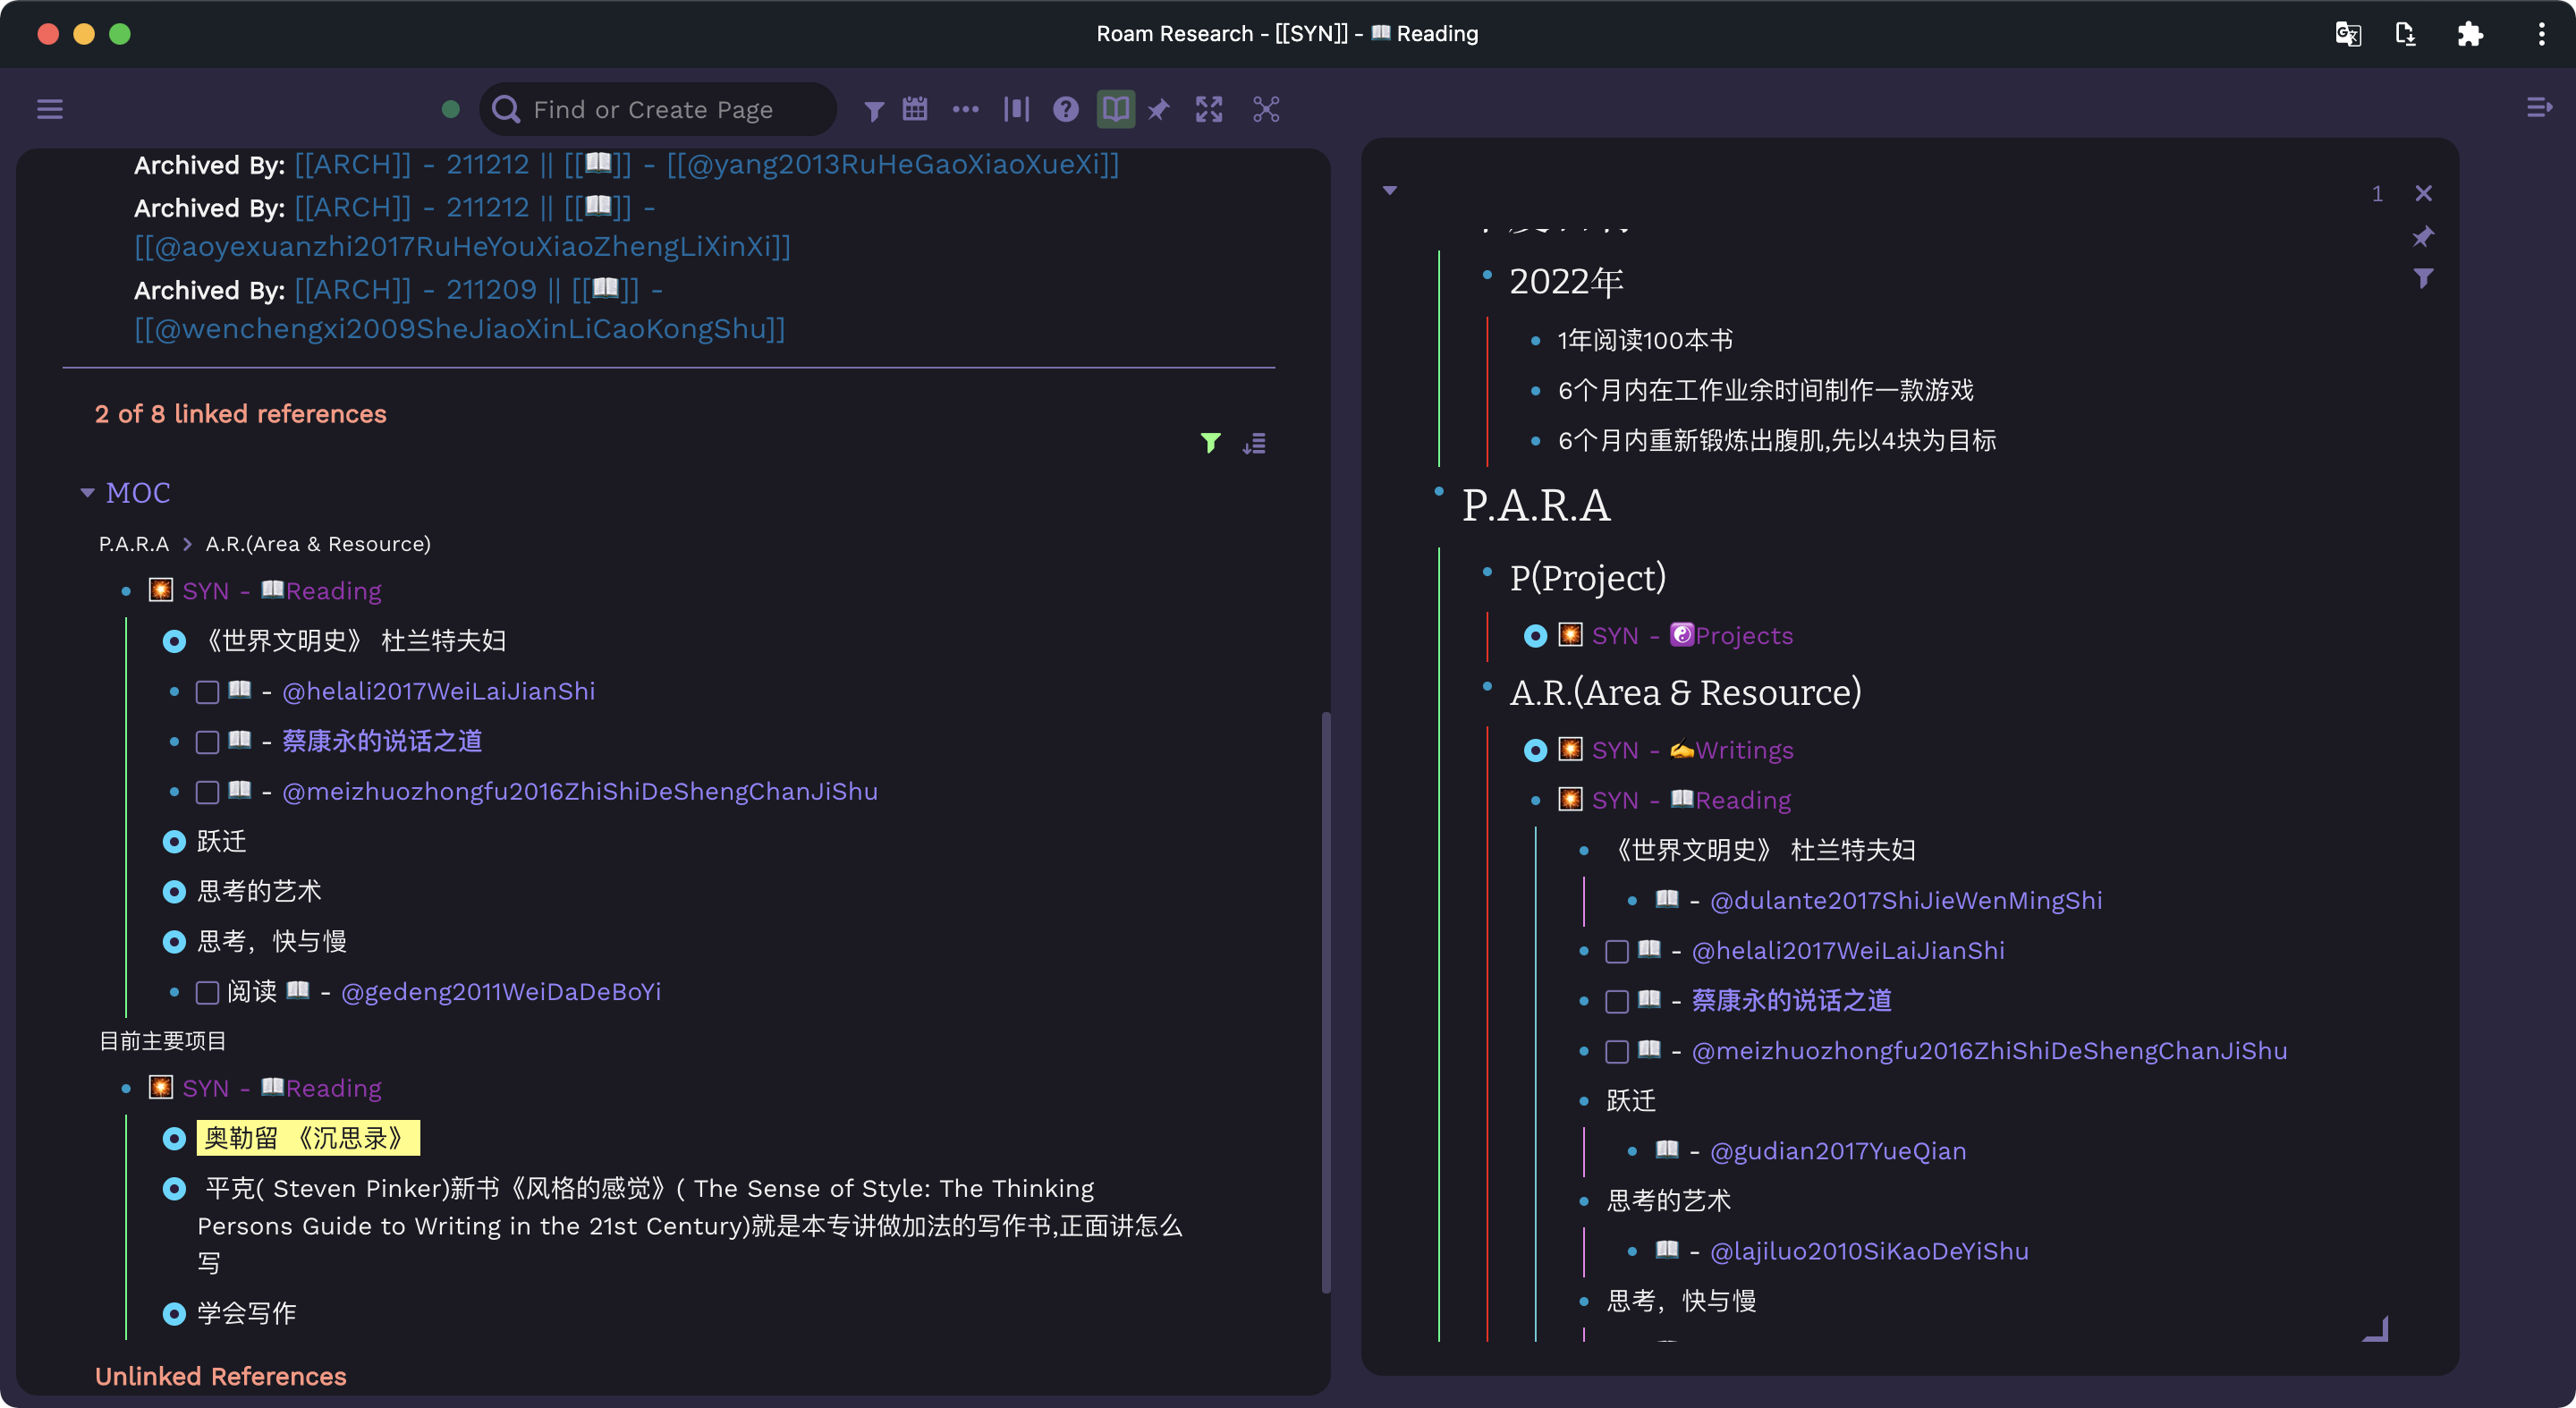The width and height of the screenshot is (2576, 1408).
Task: Expand the Steven Pinker 风格的感觉 bullet
Action: click(174, 1188)
